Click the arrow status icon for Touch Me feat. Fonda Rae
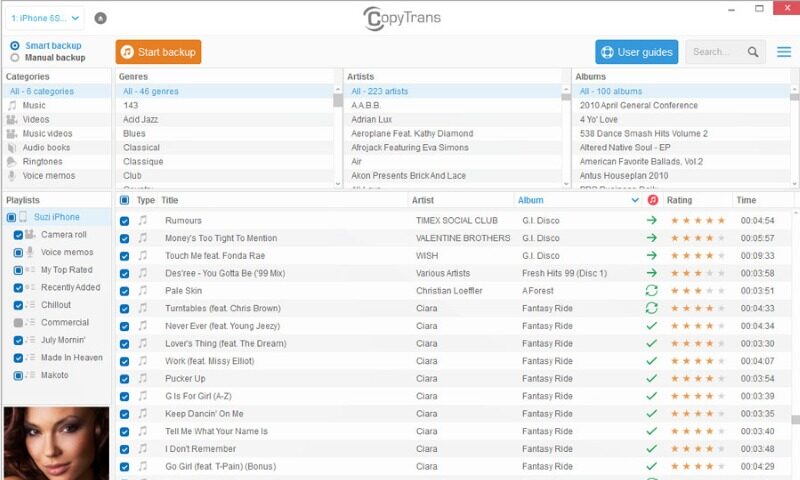The width and height of the screenshot is (800, 480). click(x=652, y=255)
